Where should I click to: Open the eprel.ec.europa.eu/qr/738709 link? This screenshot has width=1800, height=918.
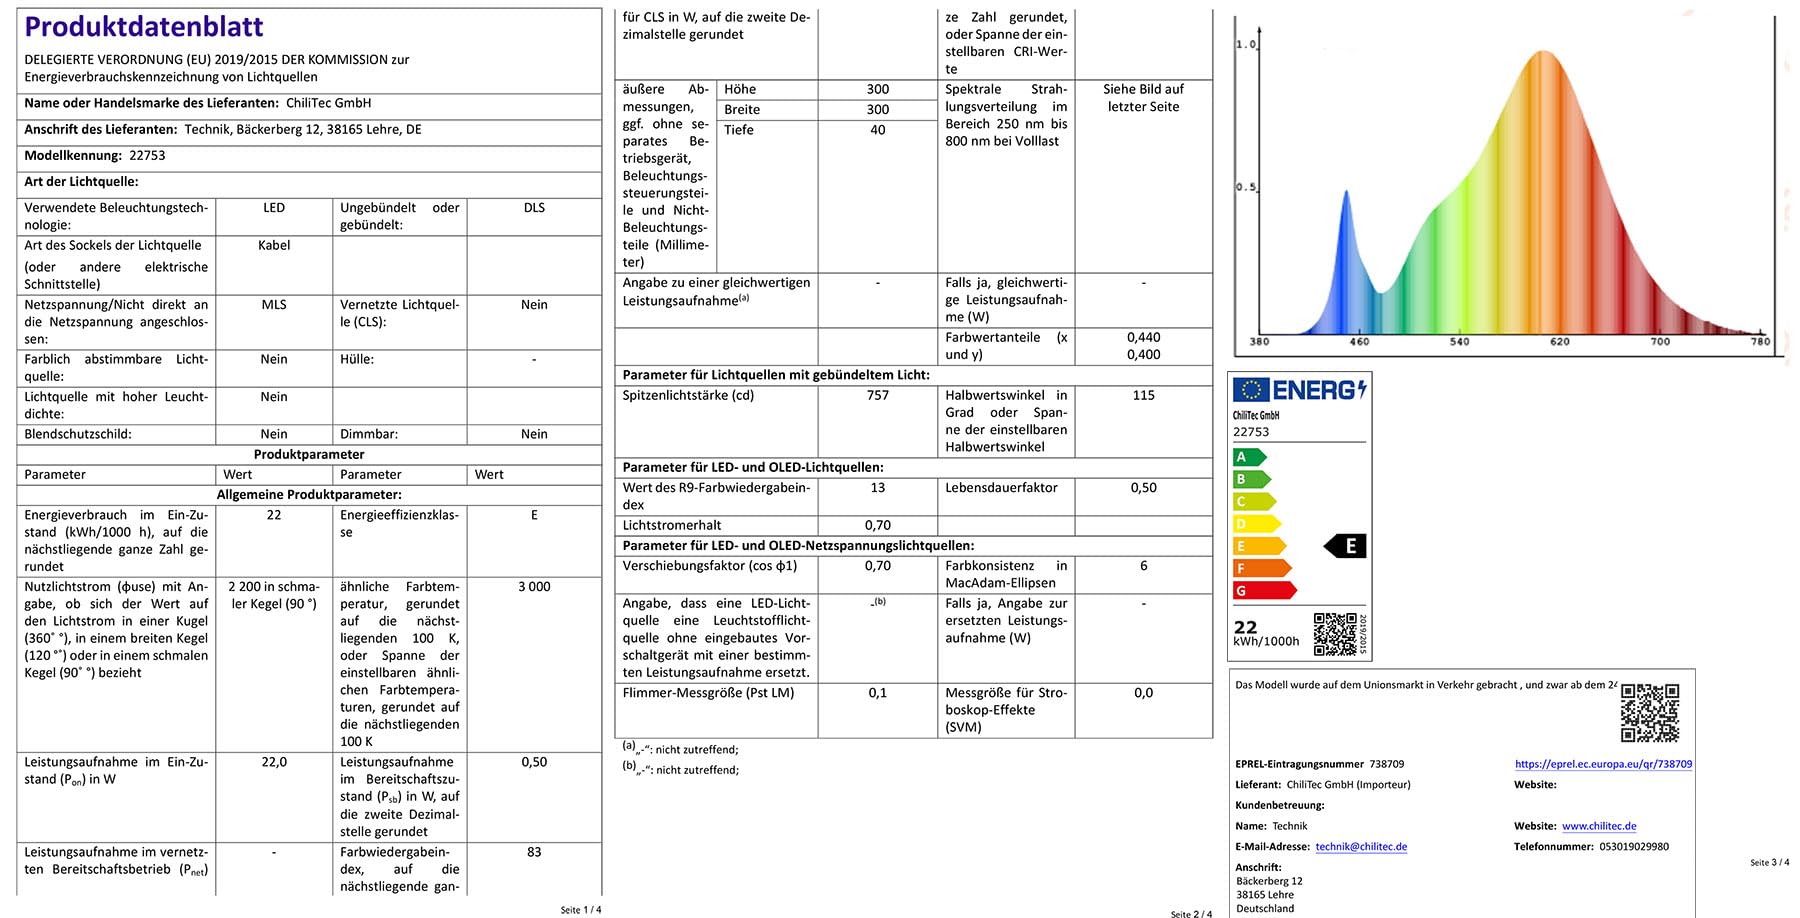(1603, 764)
